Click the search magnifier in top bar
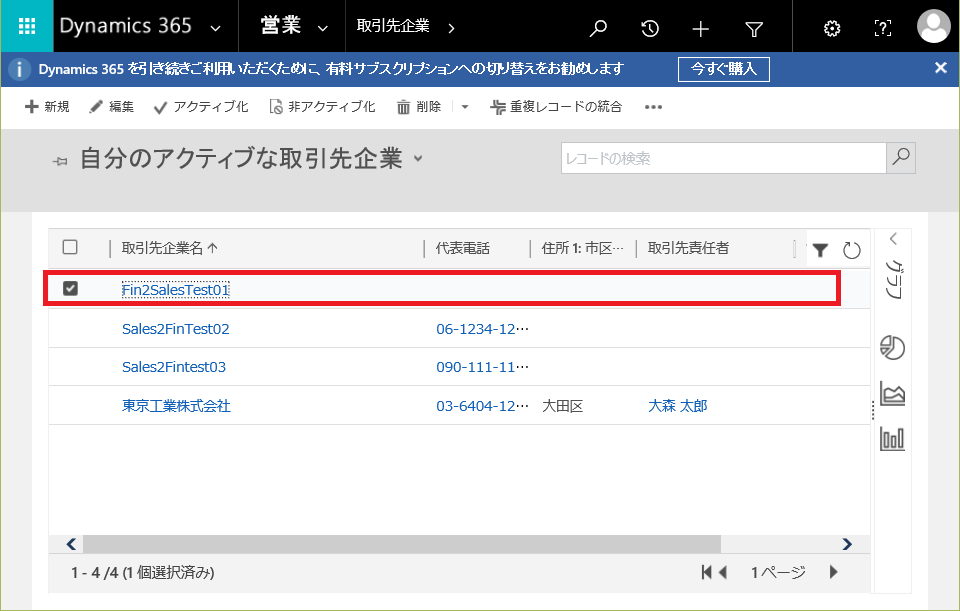Screen dimensions: 960x611 (598, 28)
